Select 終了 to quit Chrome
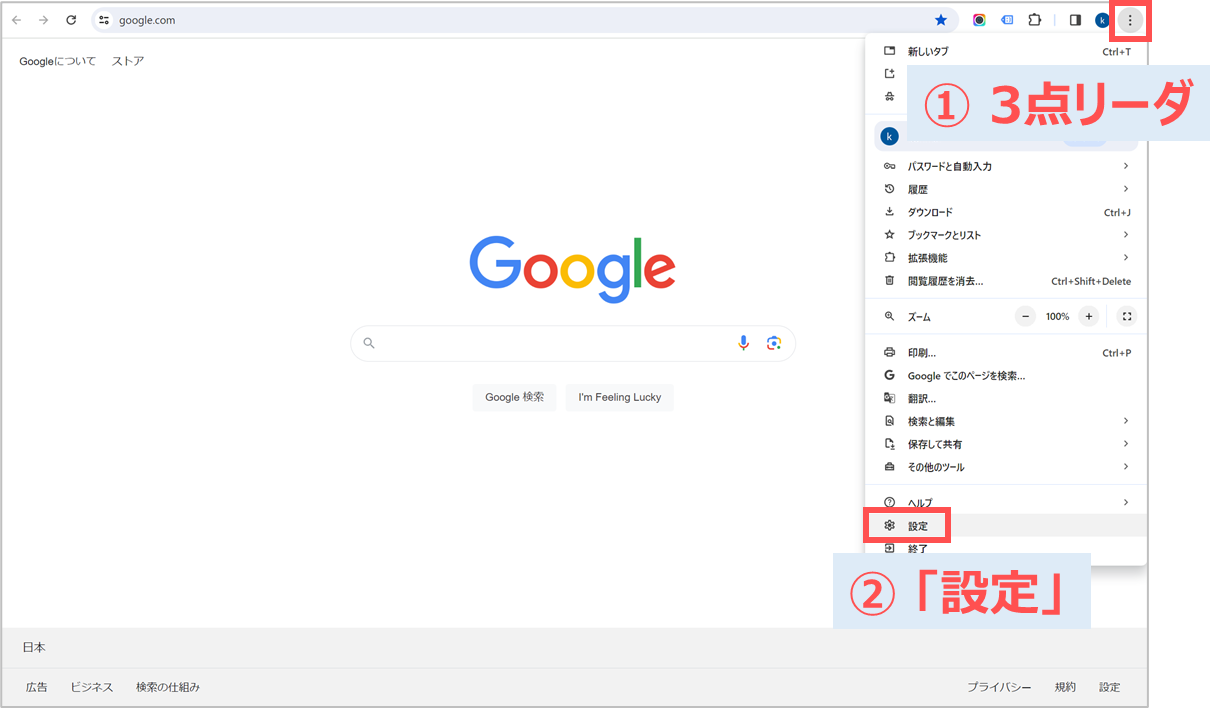The width and height of the screenshot is (1224, 708). click(1006, 548)
